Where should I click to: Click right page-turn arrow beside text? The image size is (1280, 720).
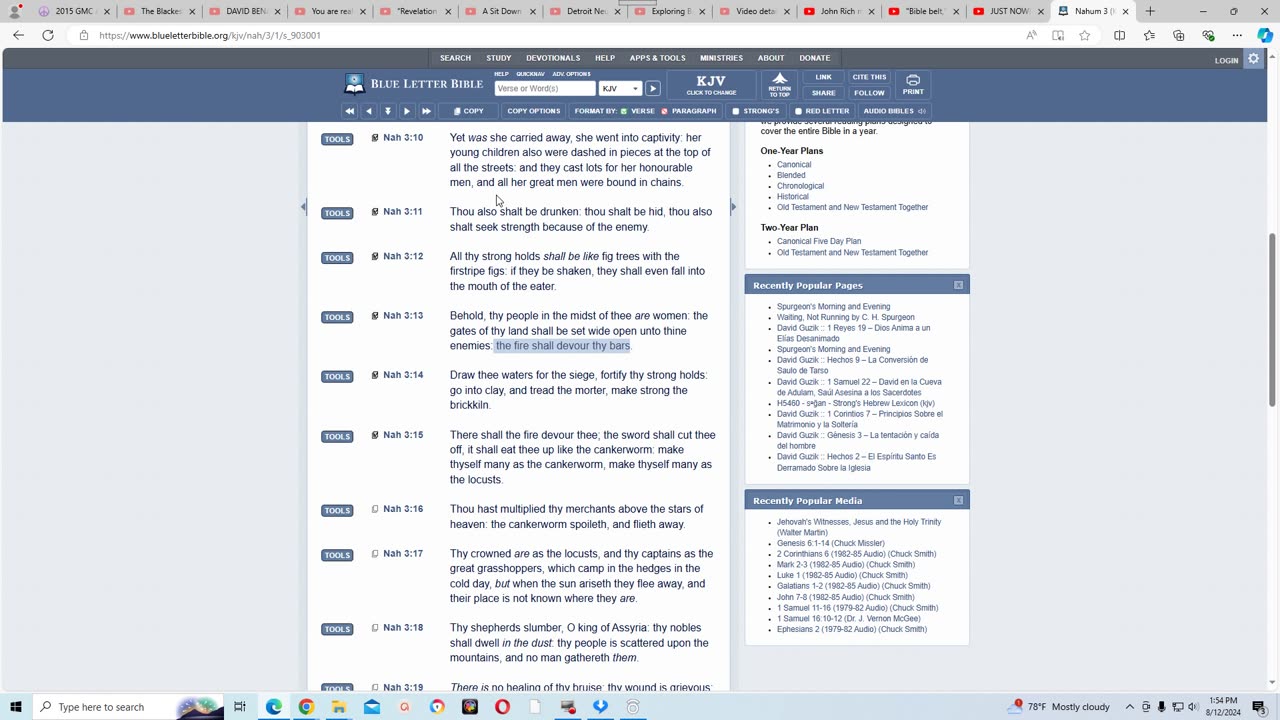point(733,207)
